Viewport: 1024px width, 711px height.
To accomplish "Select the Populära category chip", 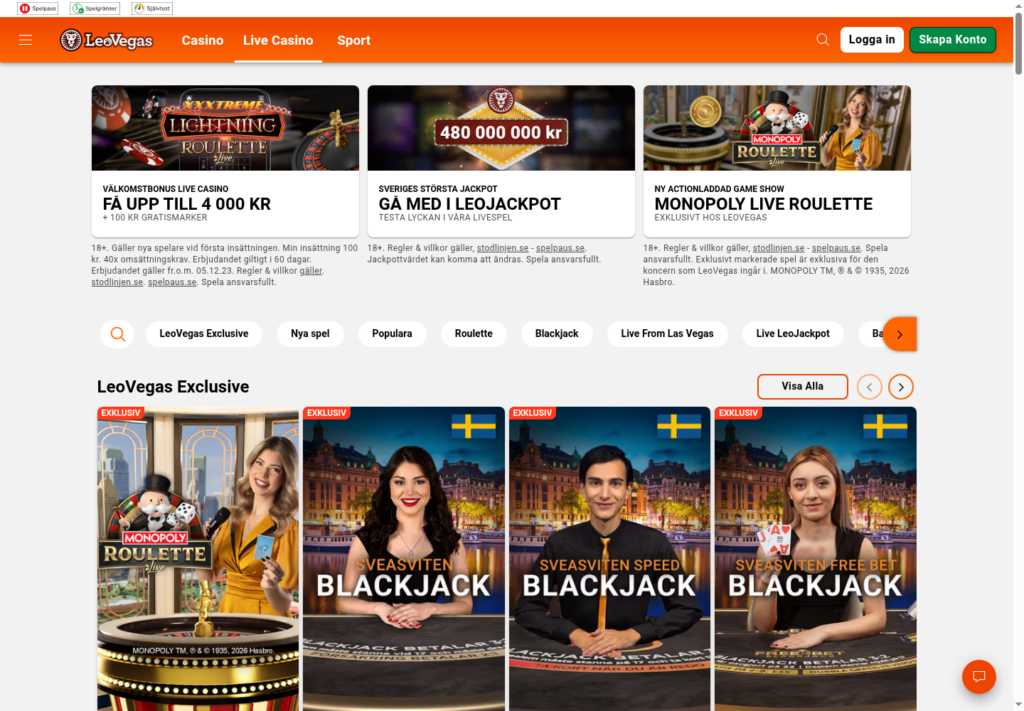I will pyautogui.click(x=392, y=334).
